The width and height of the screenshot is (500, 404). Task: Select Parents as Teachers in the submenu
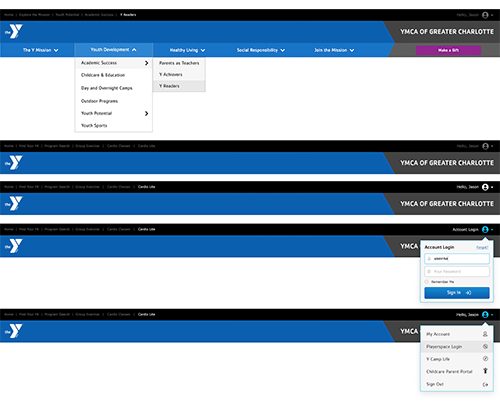click(179, 63)
